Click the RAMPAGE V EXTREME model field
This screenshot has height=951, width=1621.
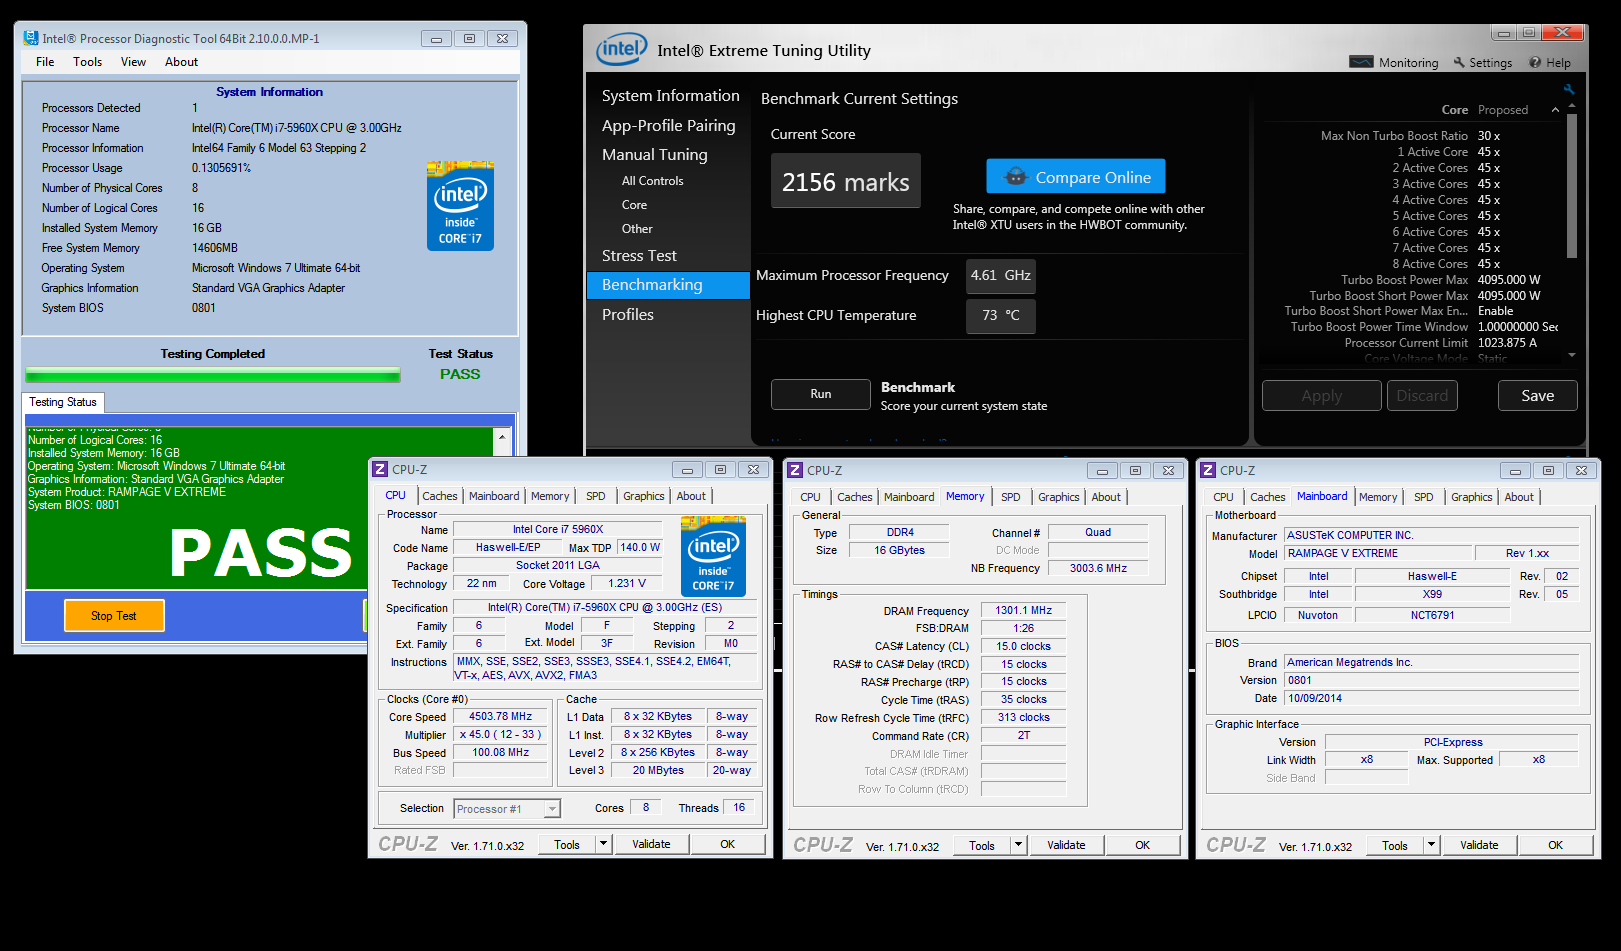(1378, 553)
